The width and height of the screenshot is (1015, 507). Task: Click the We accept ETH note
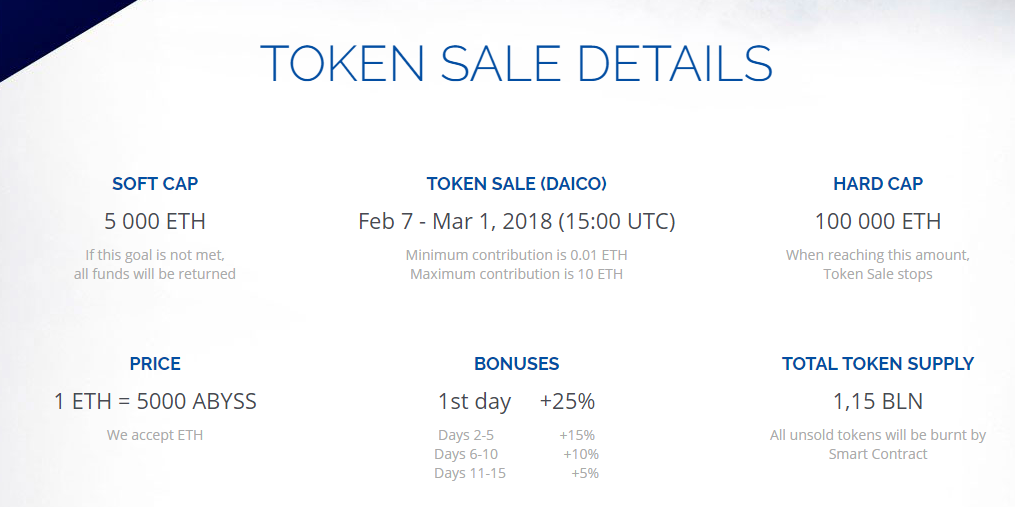pos(155,435)
